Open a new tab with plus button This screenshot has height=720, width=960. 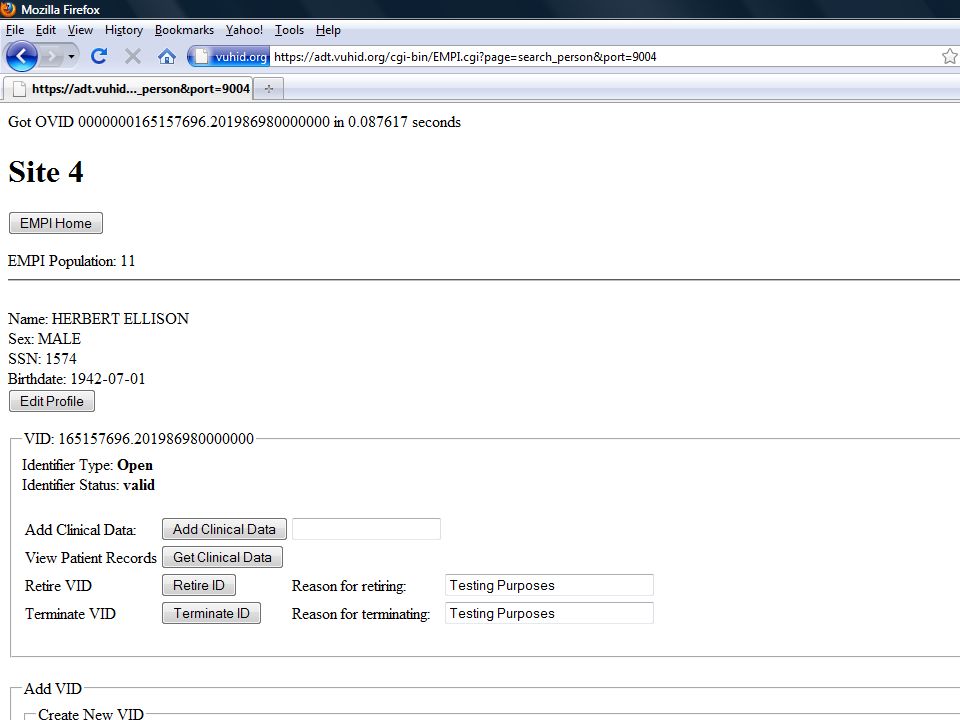point(268,89)
